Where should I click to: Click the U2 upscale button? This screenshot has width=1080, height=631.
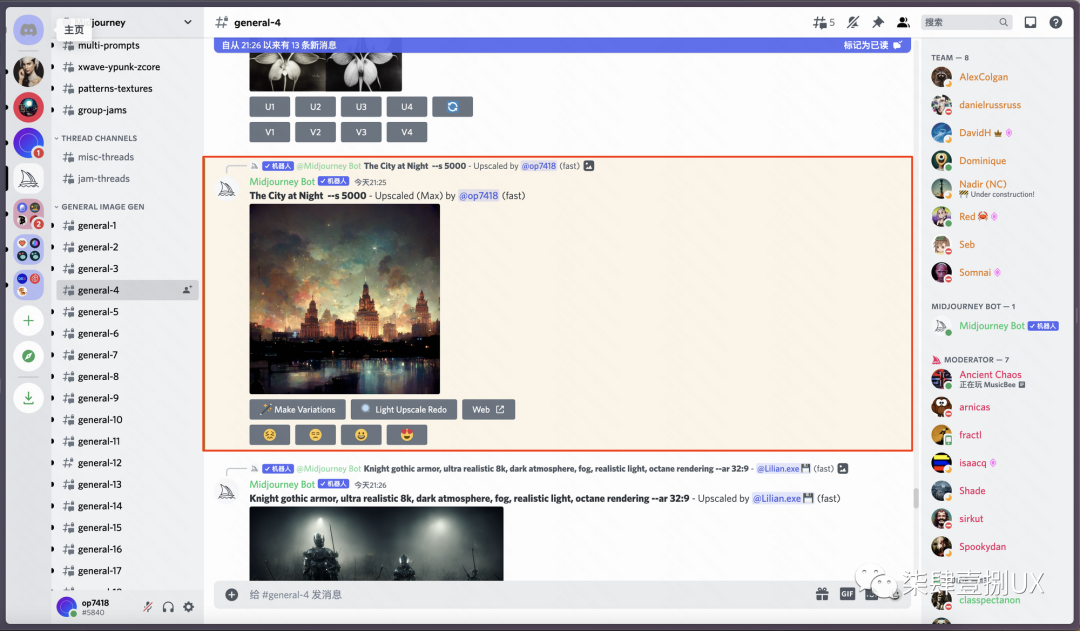pos(315,107)
